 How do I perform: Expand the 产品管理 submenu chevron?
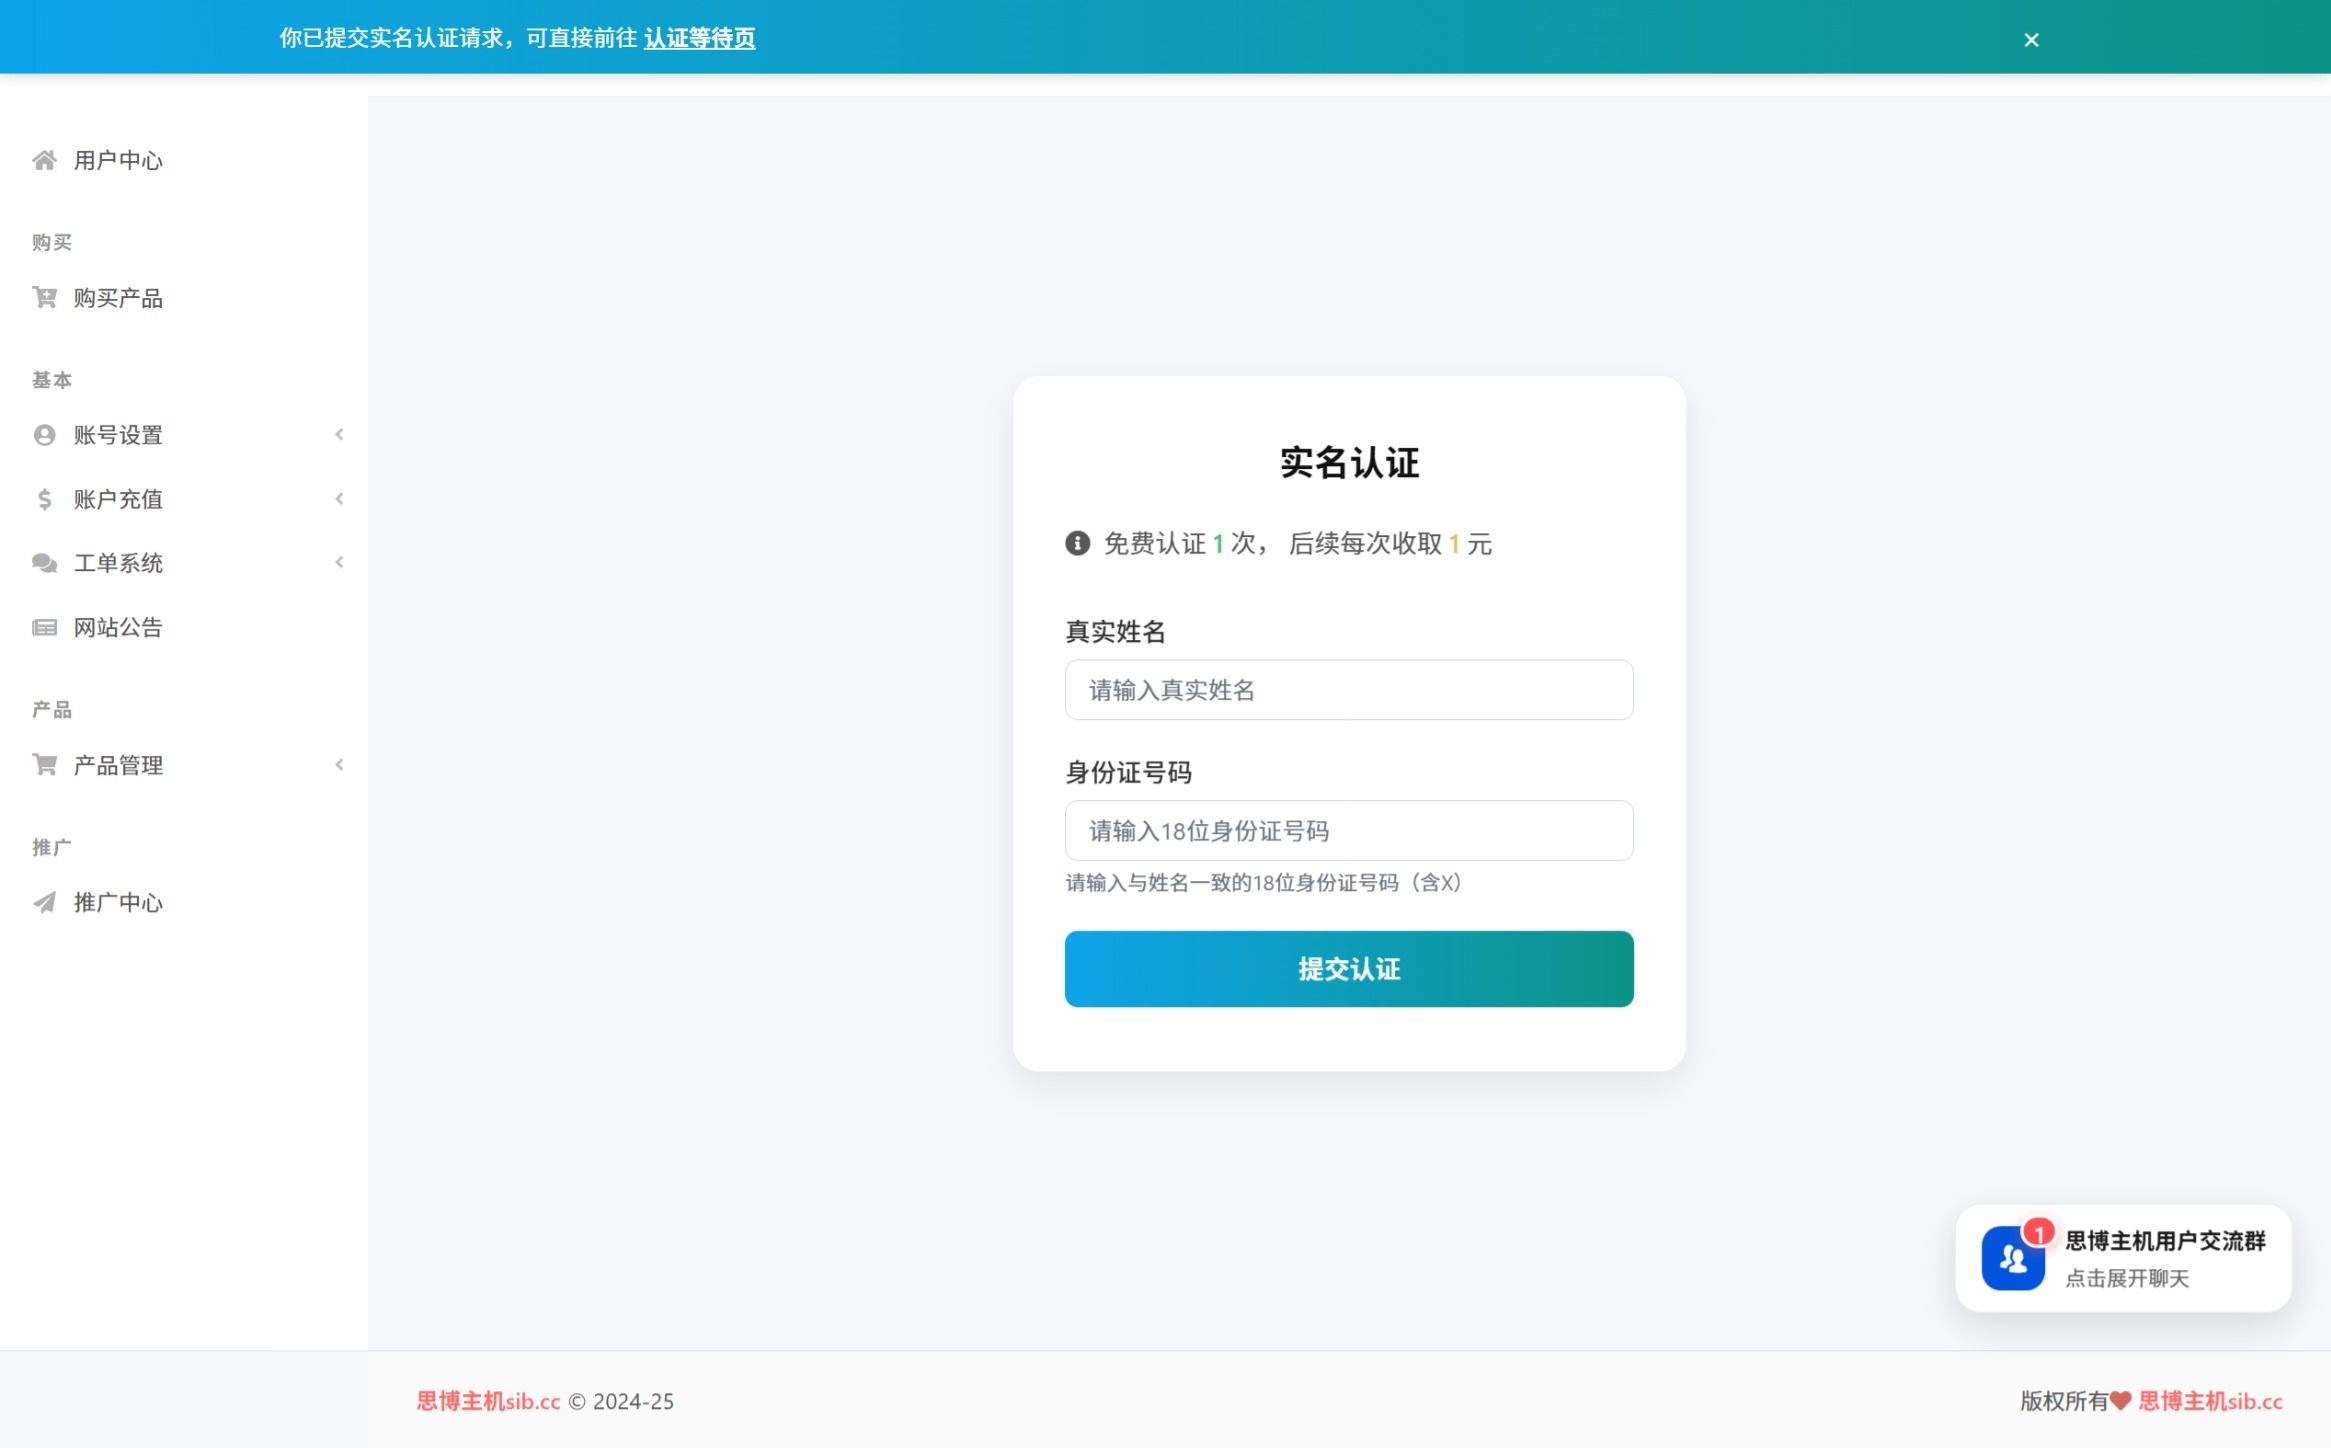pos(339,765)
